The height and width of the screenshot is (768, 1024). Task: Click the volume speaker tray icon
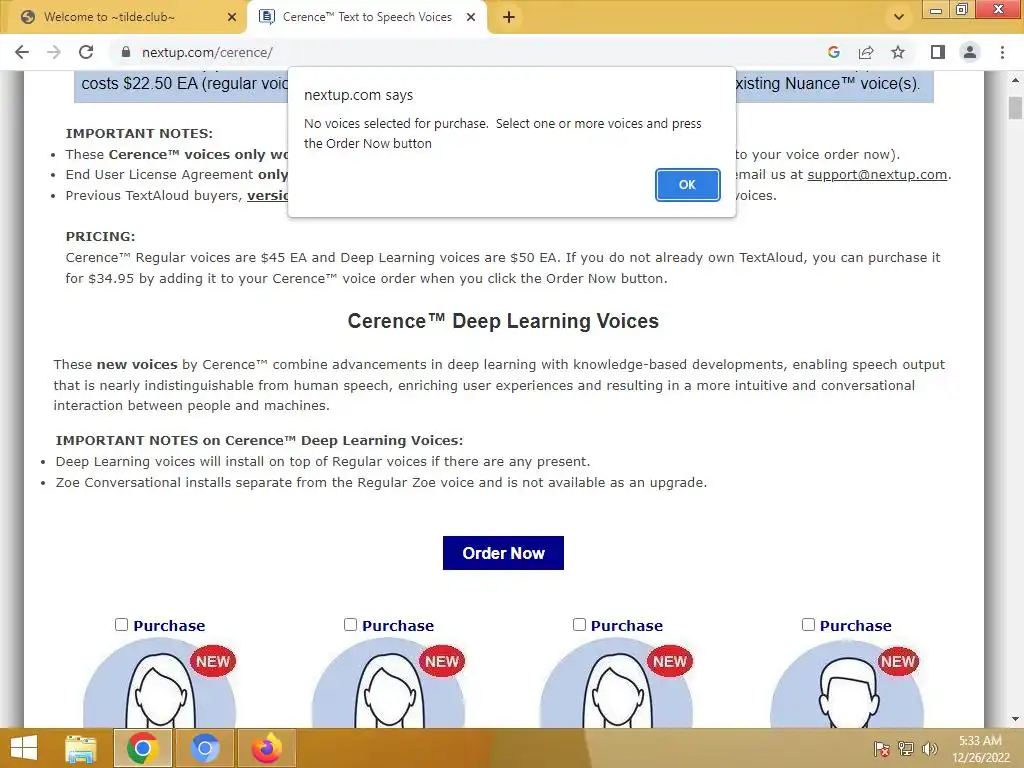pyautogui.click(x=929, y=748)
